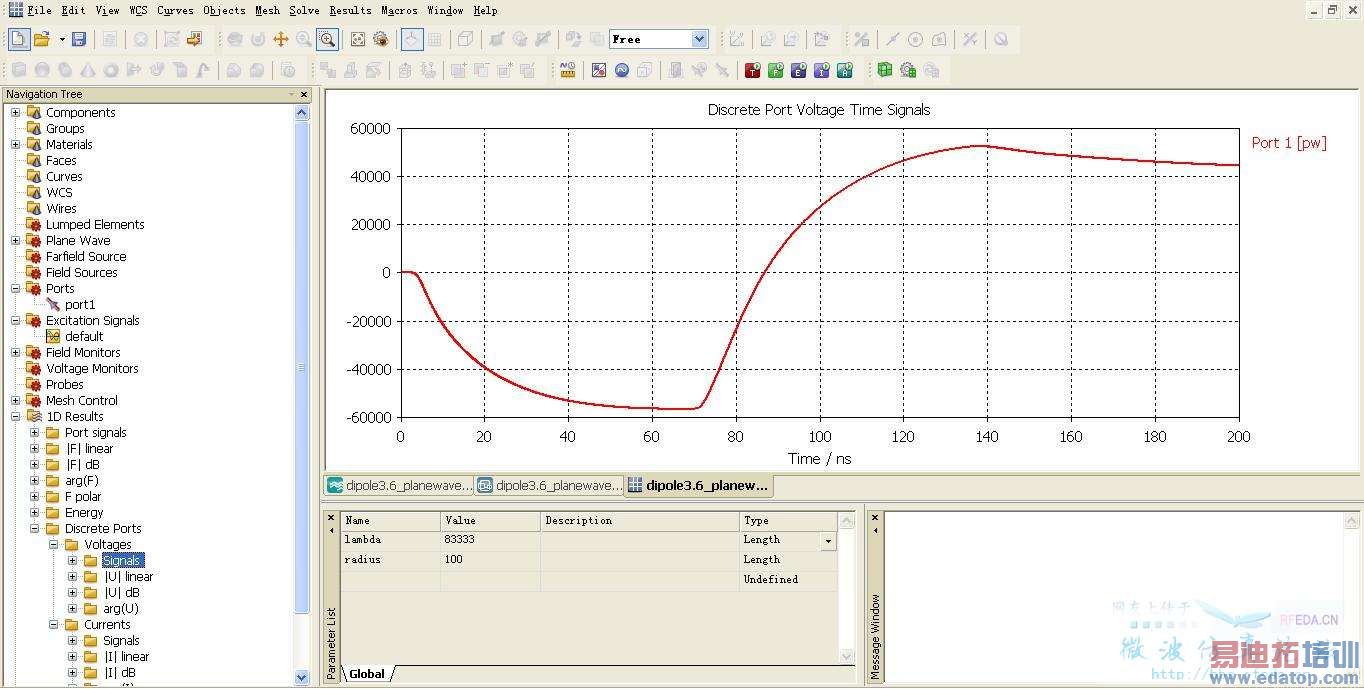Select the default excitation signal item
The height and width of the screenshot is (689, 1364).
pyautogui.click(x=84, y=337)
